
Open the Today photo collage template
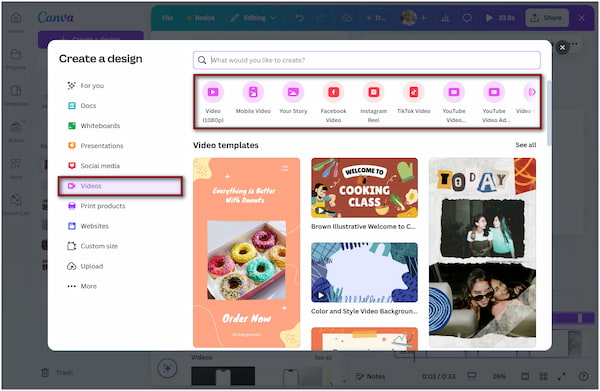coord(482,253)
